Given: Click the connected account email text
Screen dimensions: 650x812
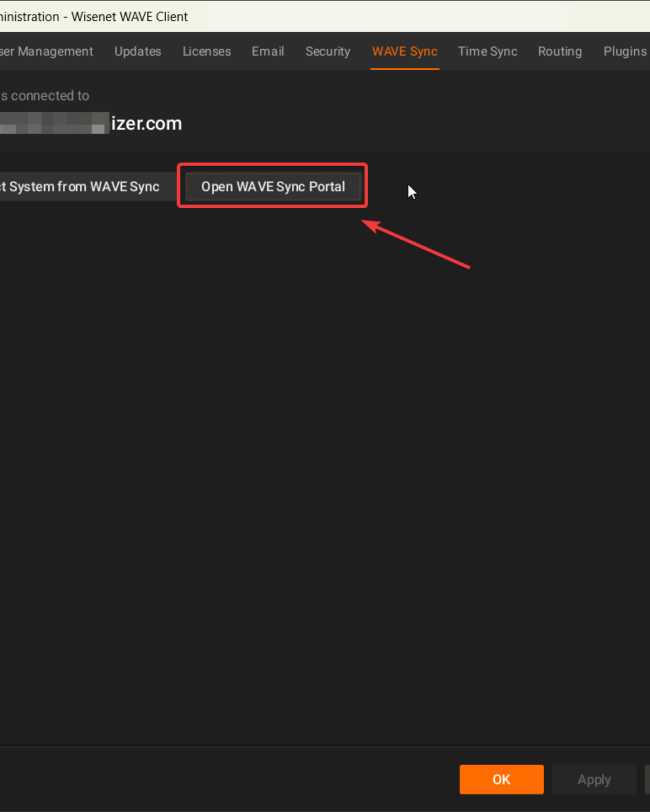Looking at the screenshot, I should point(91,124).
